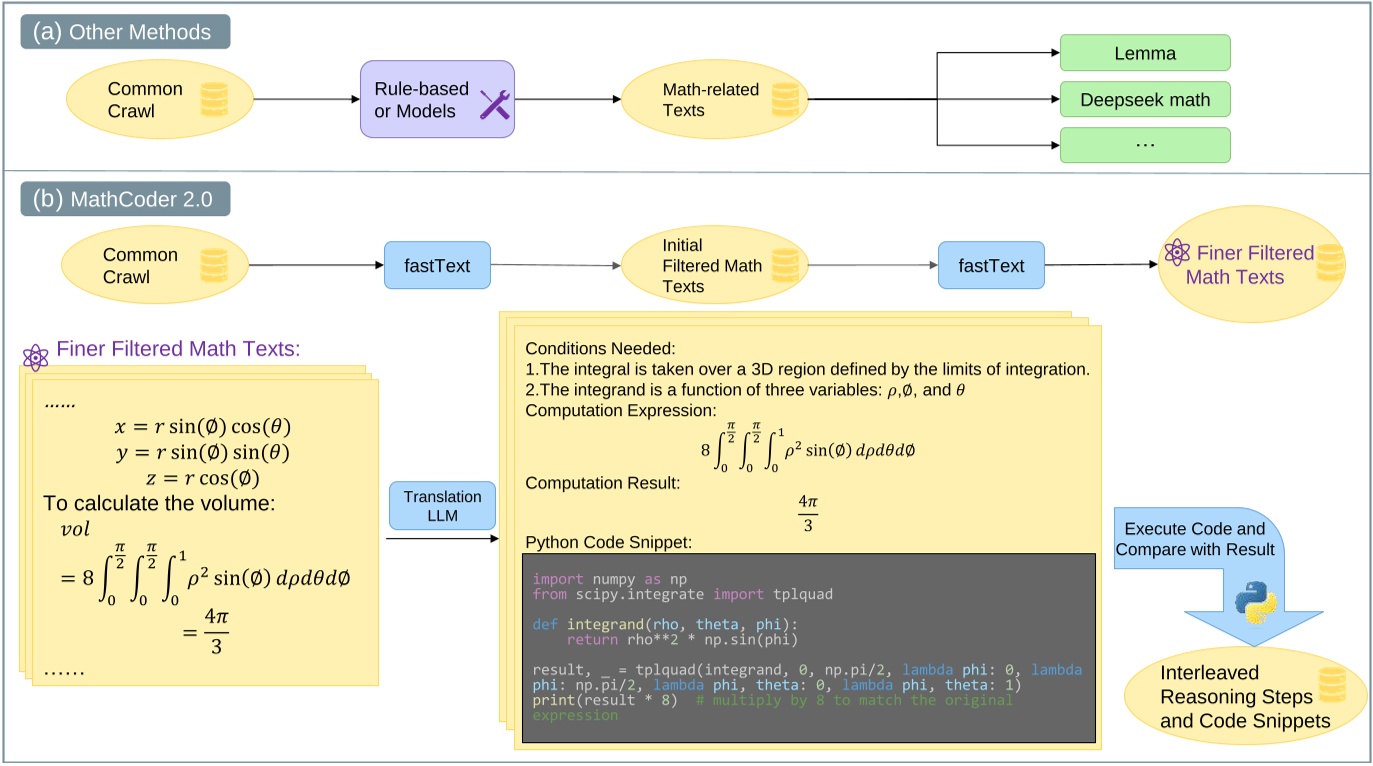Click the atom icon inside the Finer Filtered Math Texts oval

coord(1177,254)
